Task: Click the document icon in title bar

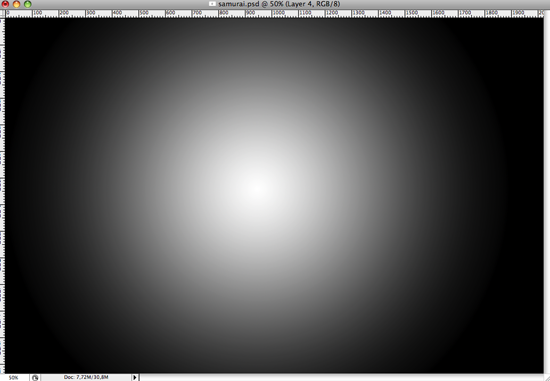Action: click(212, 4)
